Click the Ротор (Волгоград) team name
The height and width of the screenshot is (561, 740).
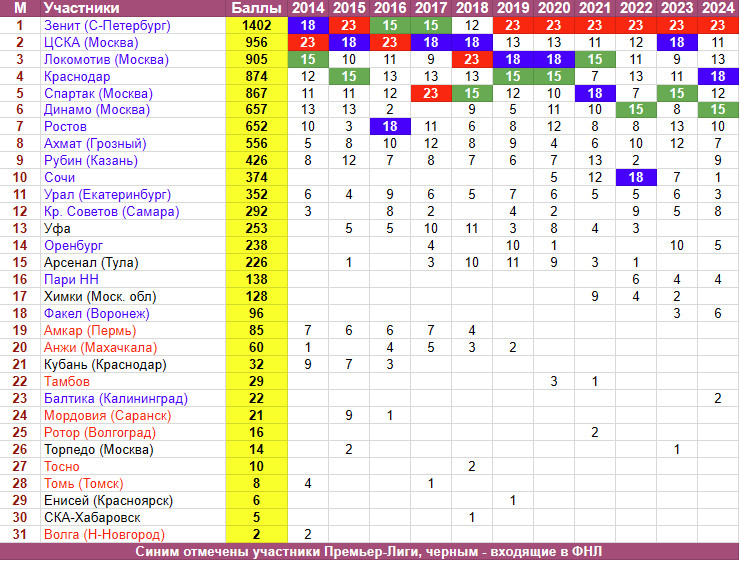[x=100, y=432]
